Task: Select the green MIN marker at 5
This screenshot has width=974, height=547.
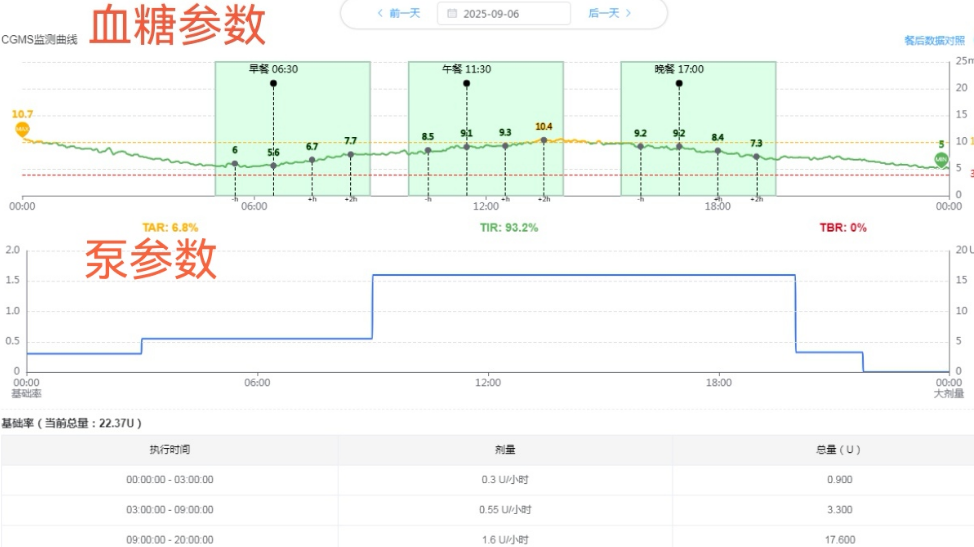Action: (x=940, y=159)
